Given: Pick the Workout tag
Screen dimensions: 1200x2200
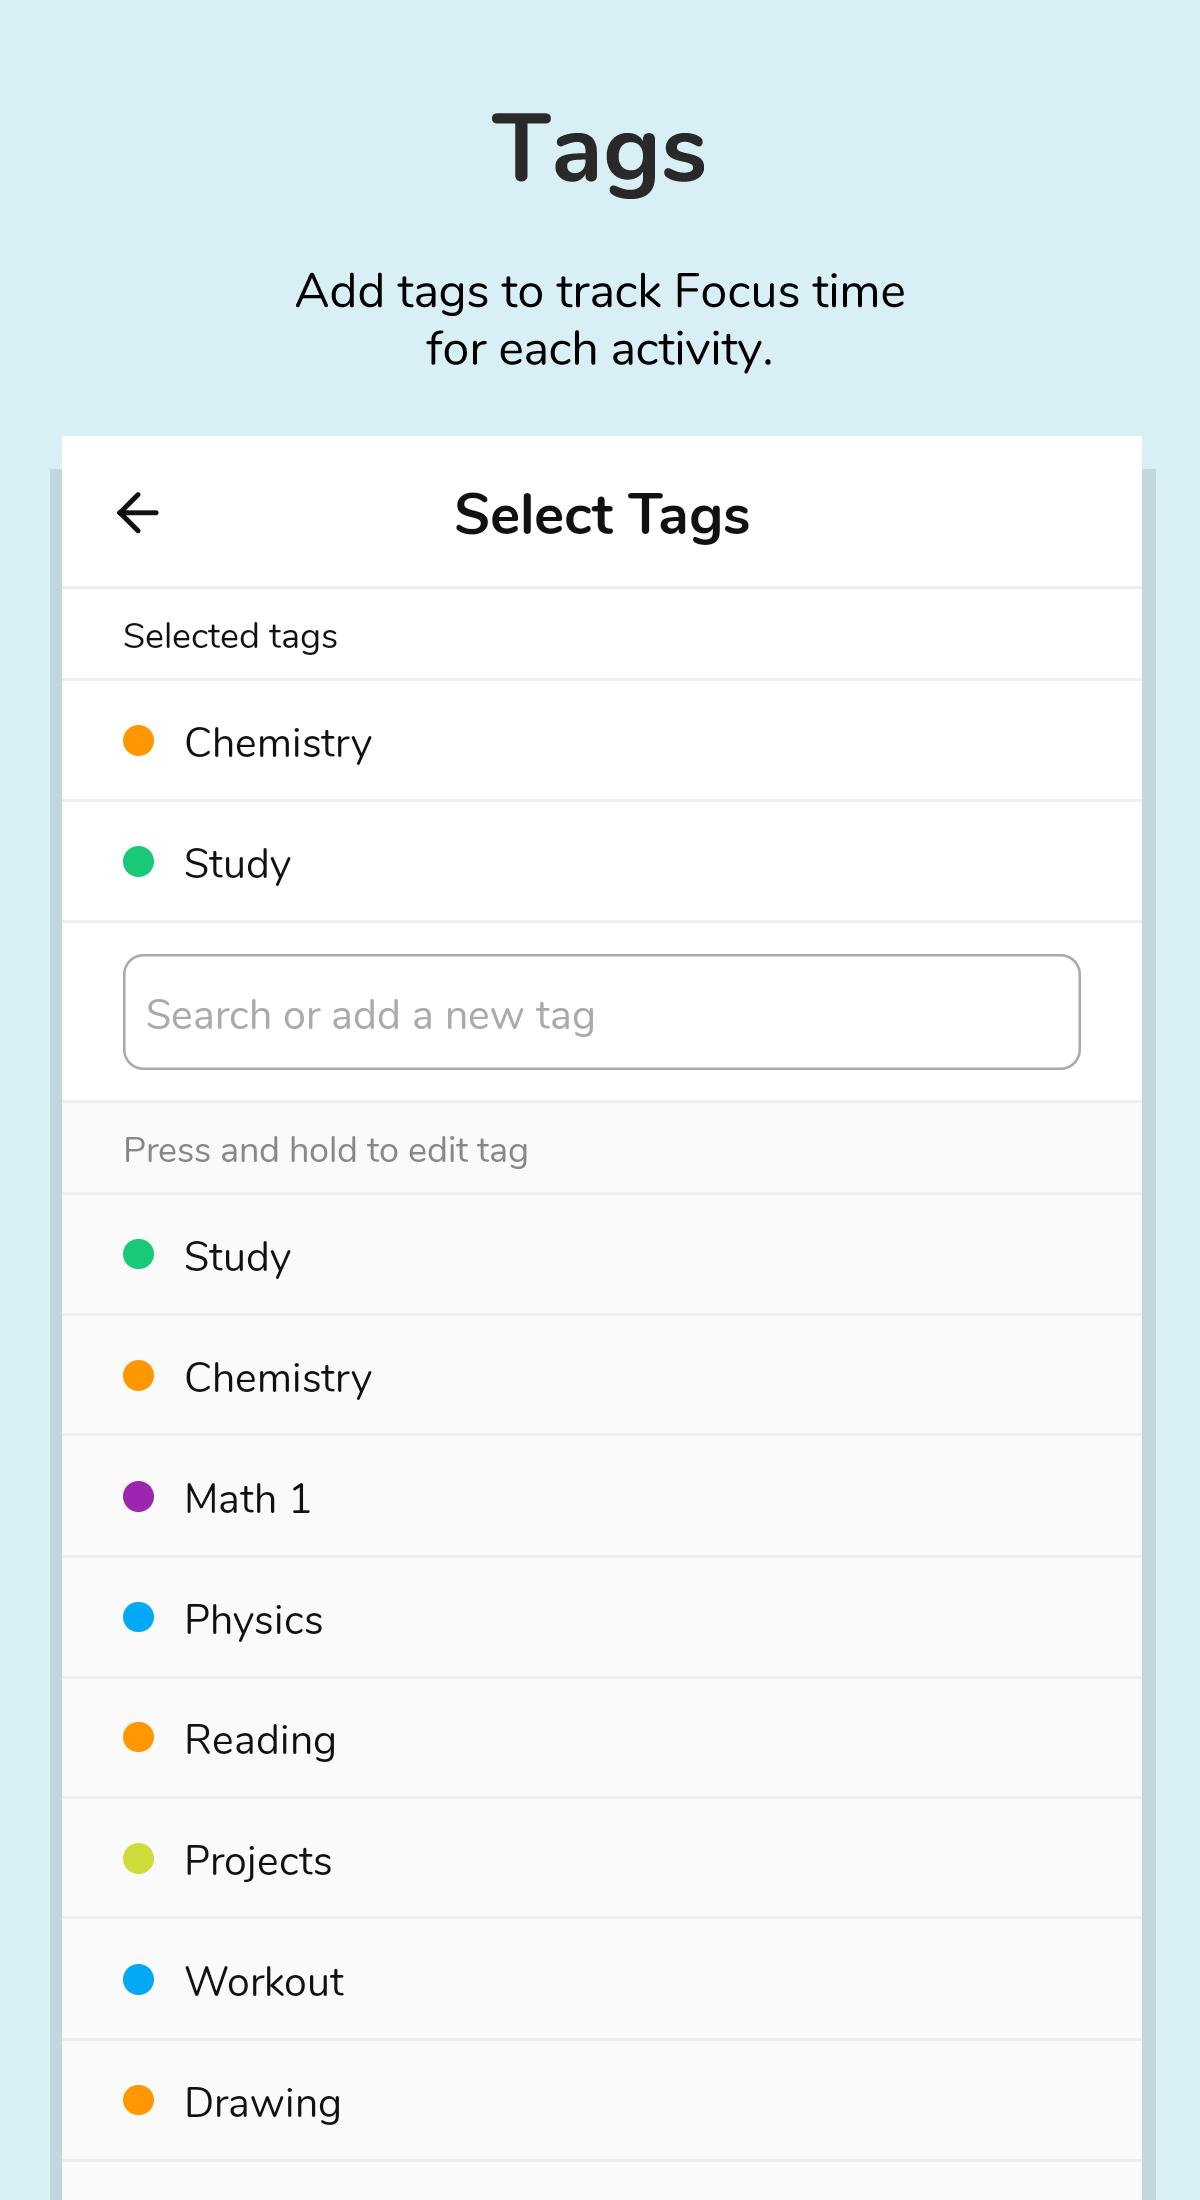Looking at the screenshot, I should pos(264,1981).
